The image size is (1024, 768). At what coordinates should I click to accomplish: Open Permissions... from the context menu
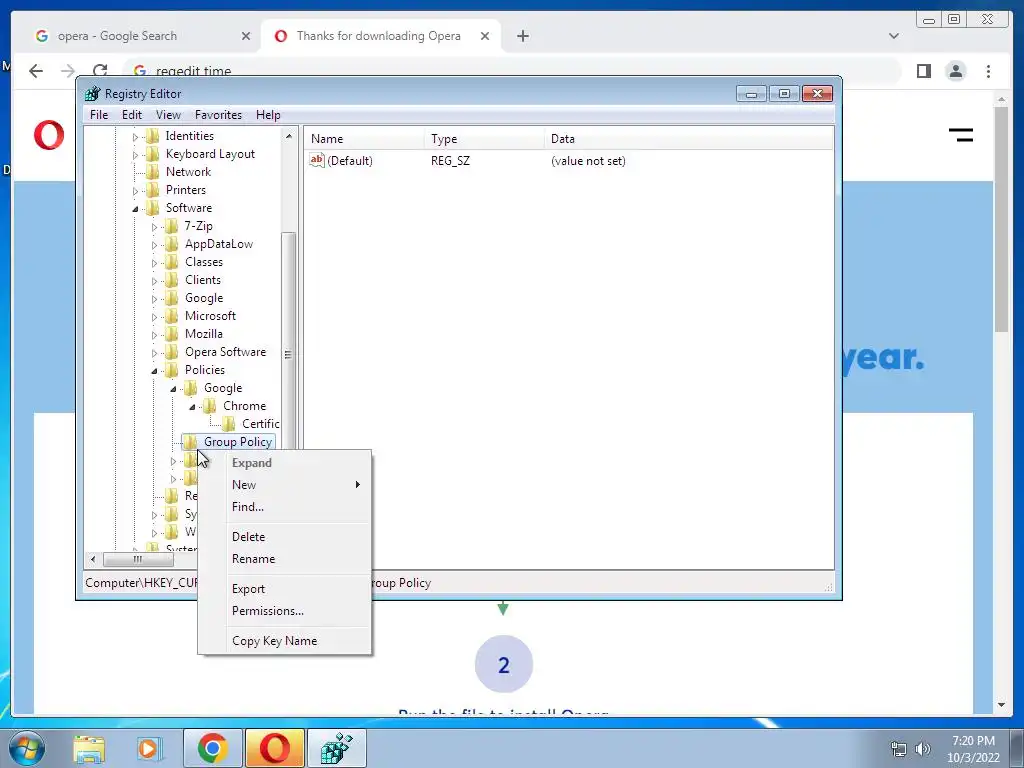(268, 611)
